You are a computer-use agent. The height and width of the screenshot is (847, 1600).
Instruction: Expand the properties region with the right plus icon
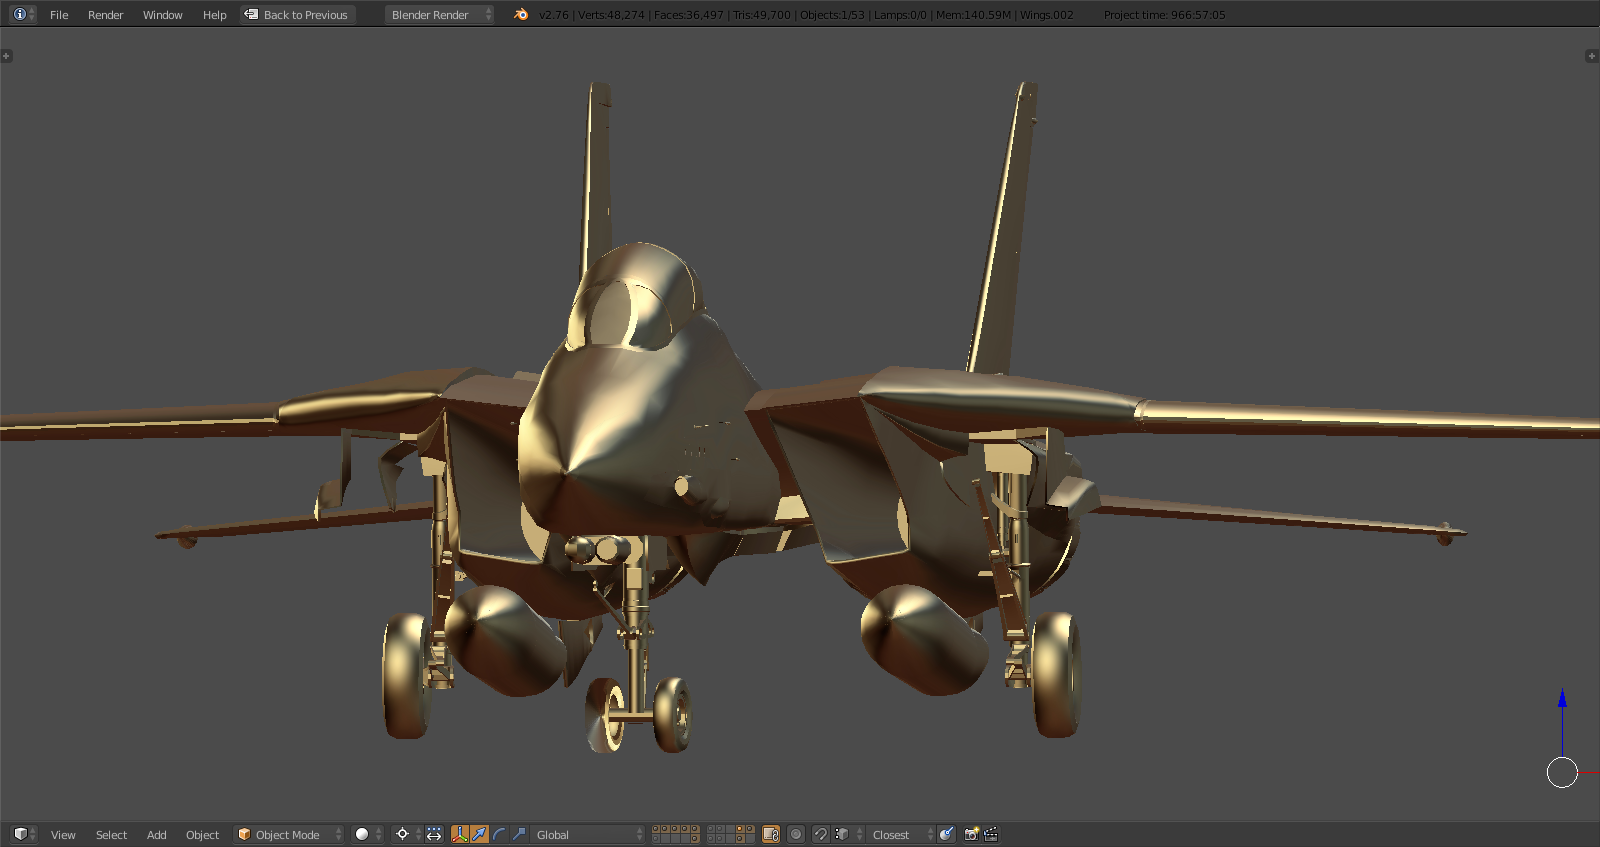tap(1592, 56)
